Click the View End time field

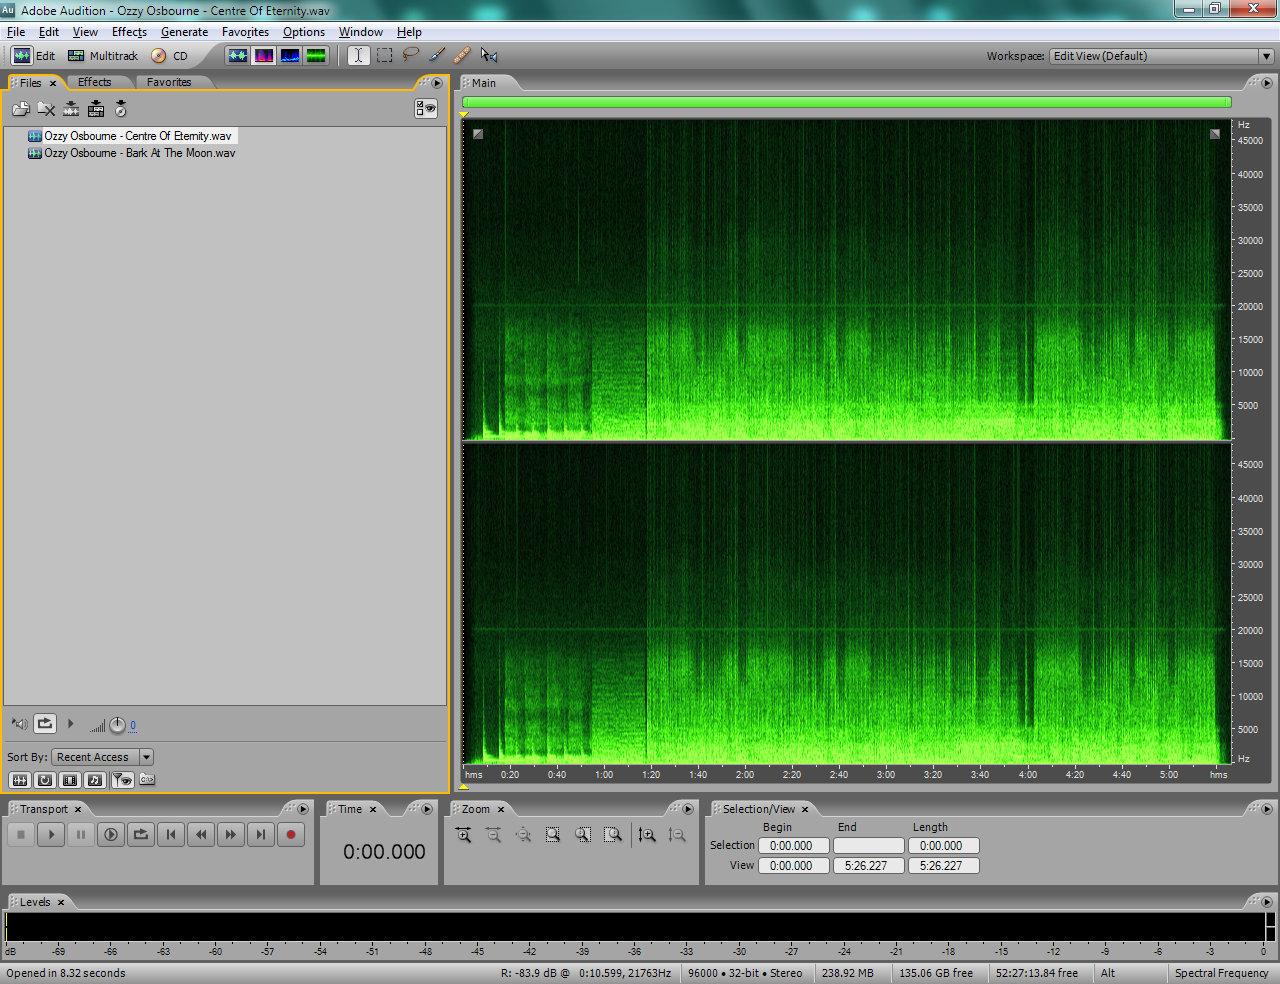click(869, 866)
